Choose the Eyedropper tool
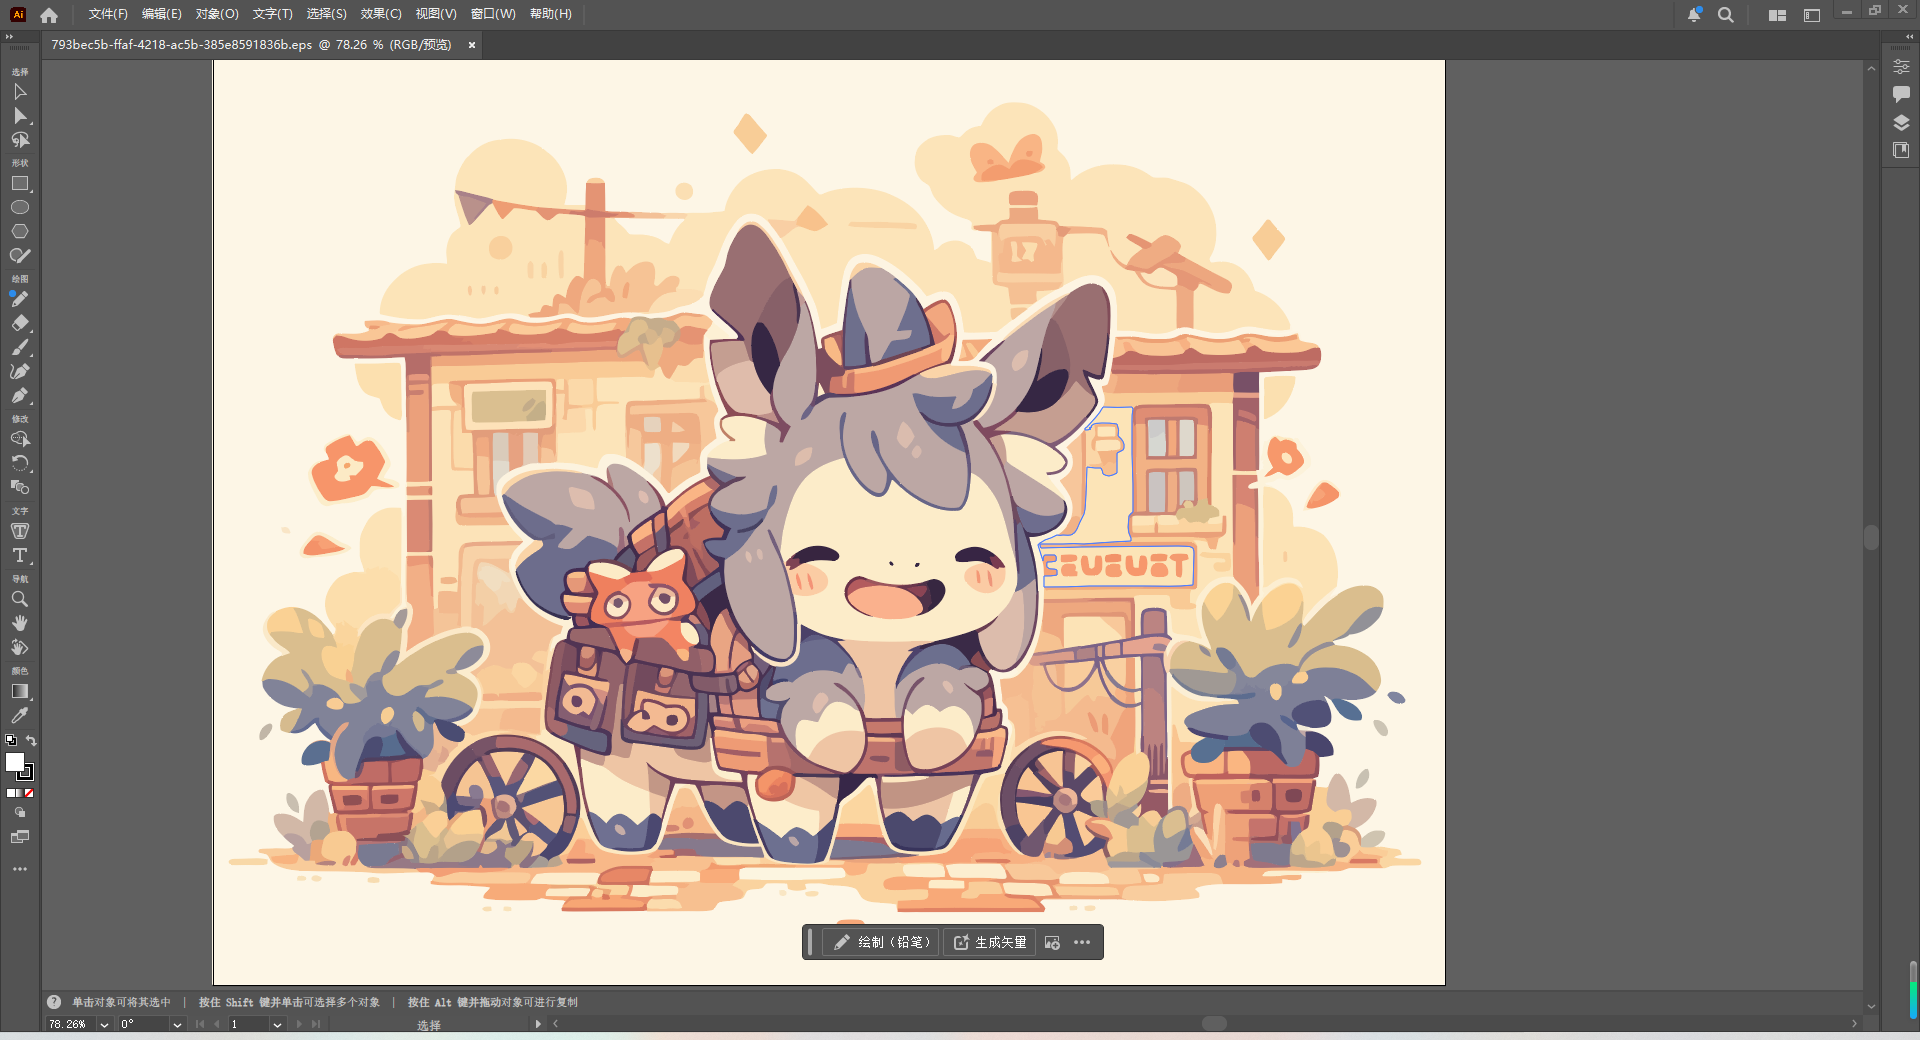 pos(20,716)
